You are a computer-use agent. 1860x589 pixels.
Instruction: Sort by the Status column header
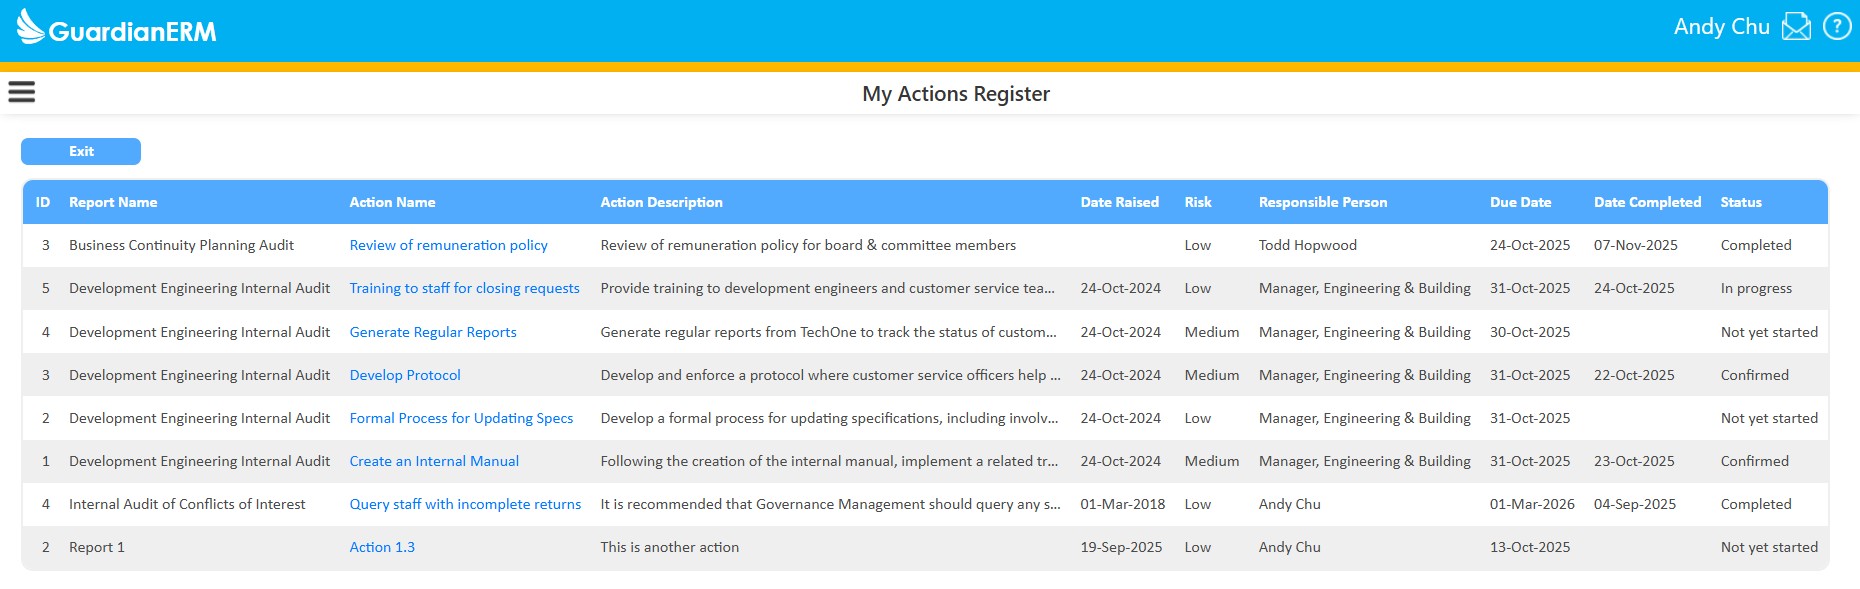[x=1740, y=202]
